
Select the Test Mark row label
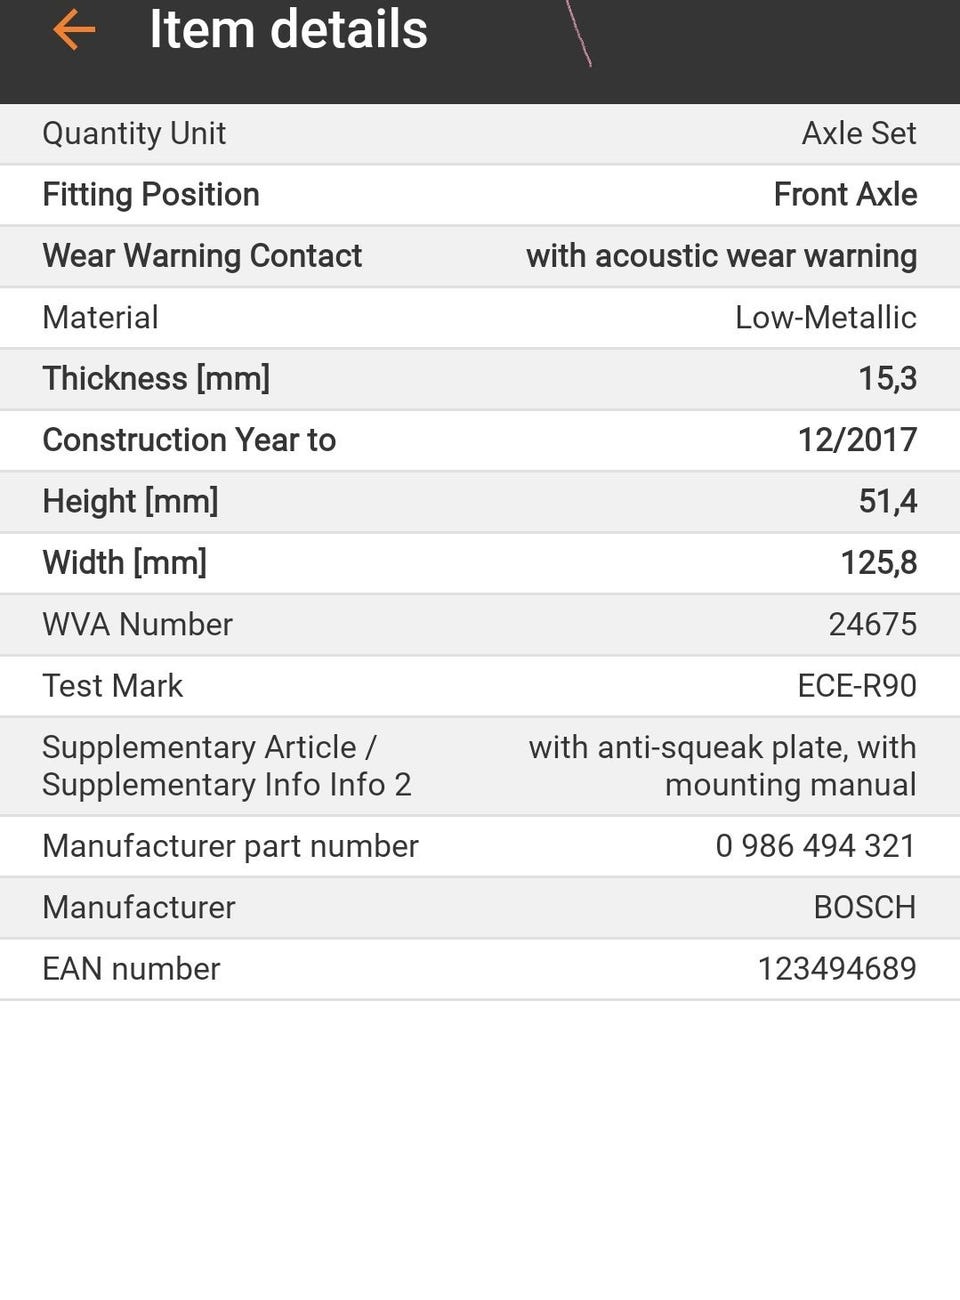coord(112,686)
